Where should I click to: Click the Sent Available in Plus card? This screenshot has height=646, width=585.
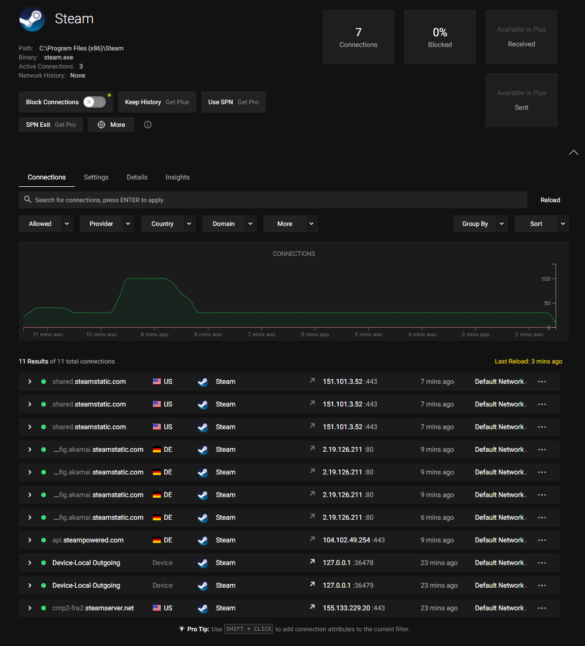(522, 100)
